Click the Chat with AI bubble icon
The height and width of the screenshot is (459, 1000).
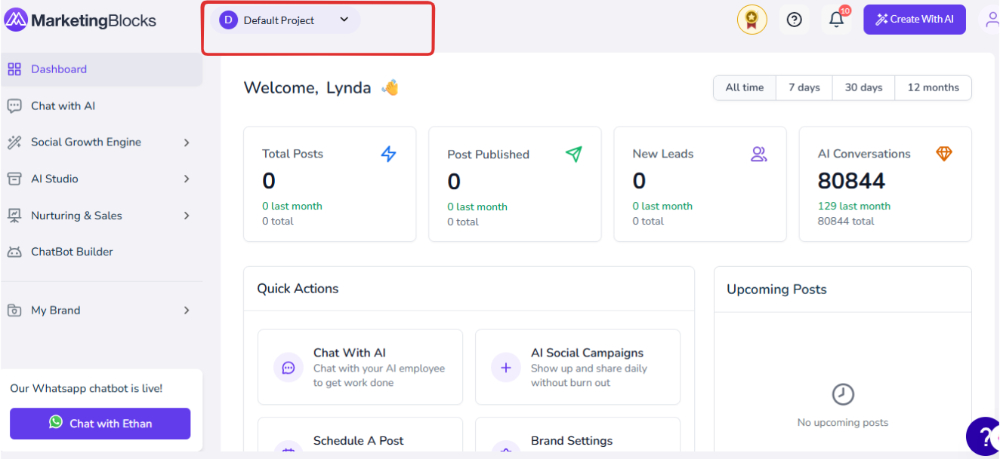14,106
